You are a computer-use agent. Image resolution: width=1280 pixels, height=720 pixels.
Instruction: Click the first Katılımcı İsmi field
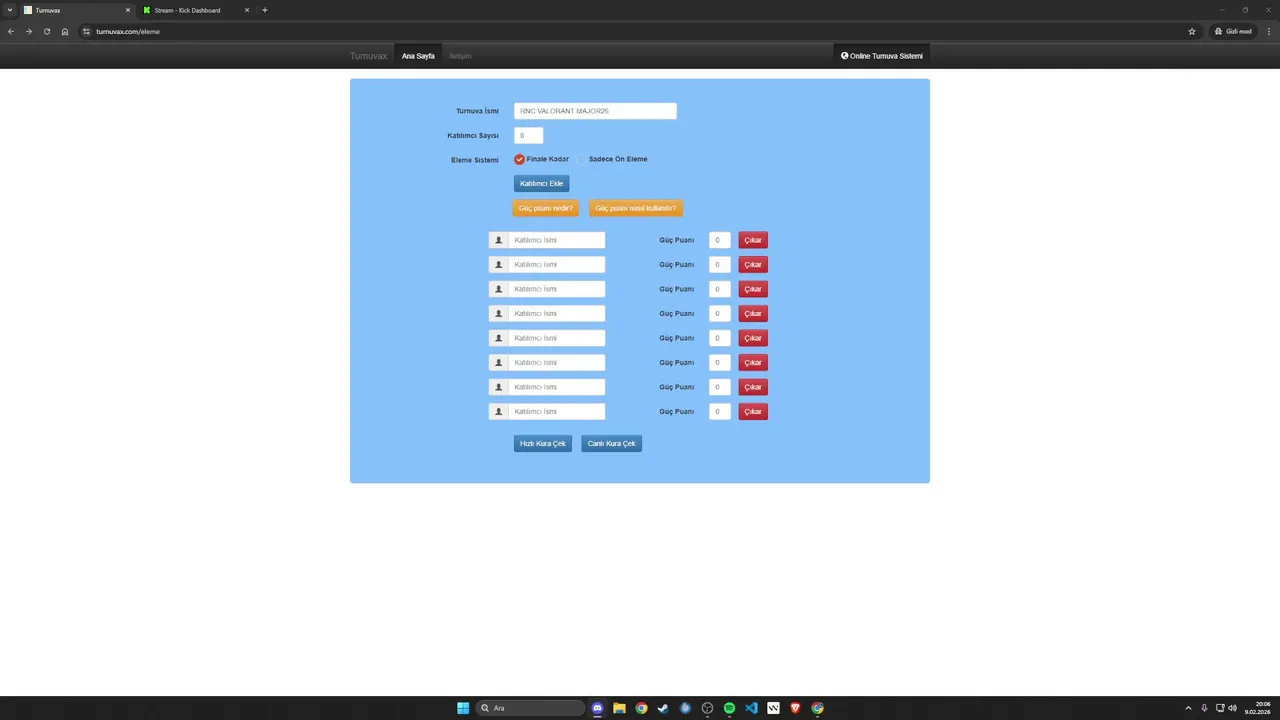point(557,240)
